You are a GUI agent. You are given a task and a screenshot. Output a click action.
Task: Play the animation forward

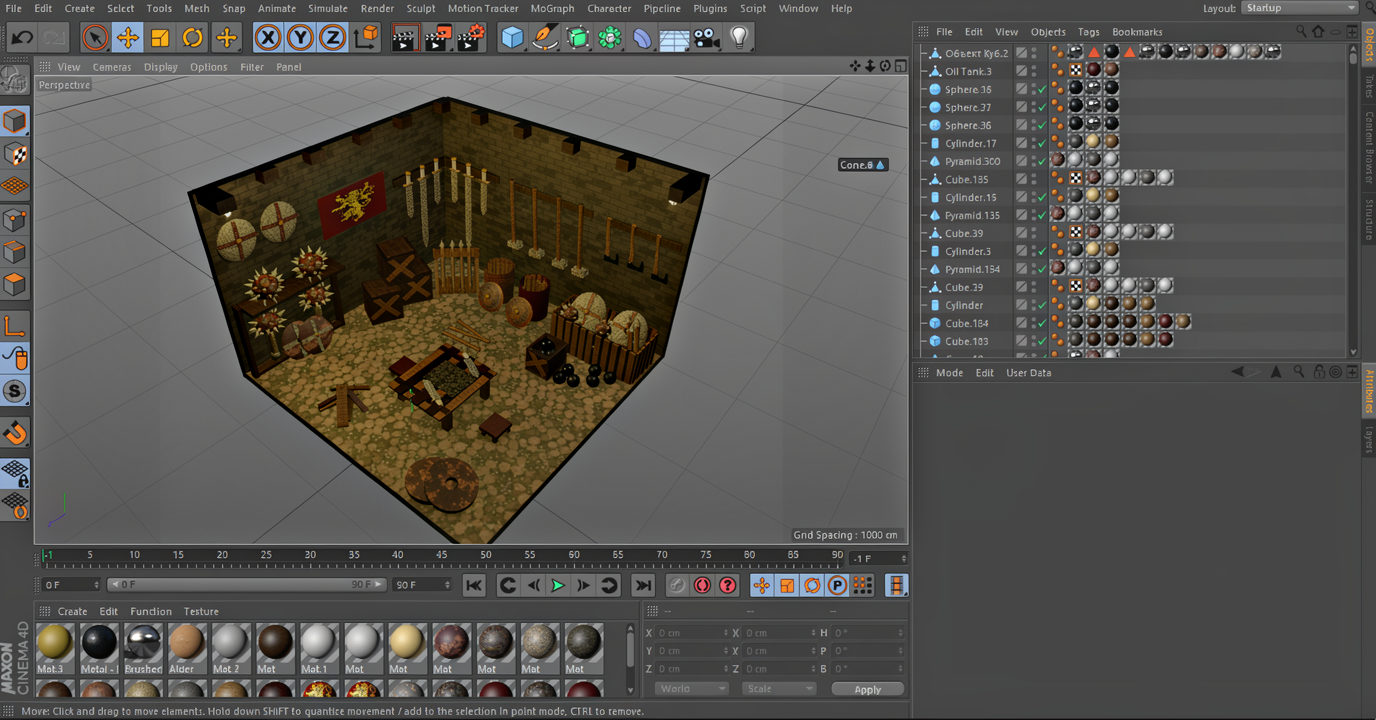(x=558, y=585)
